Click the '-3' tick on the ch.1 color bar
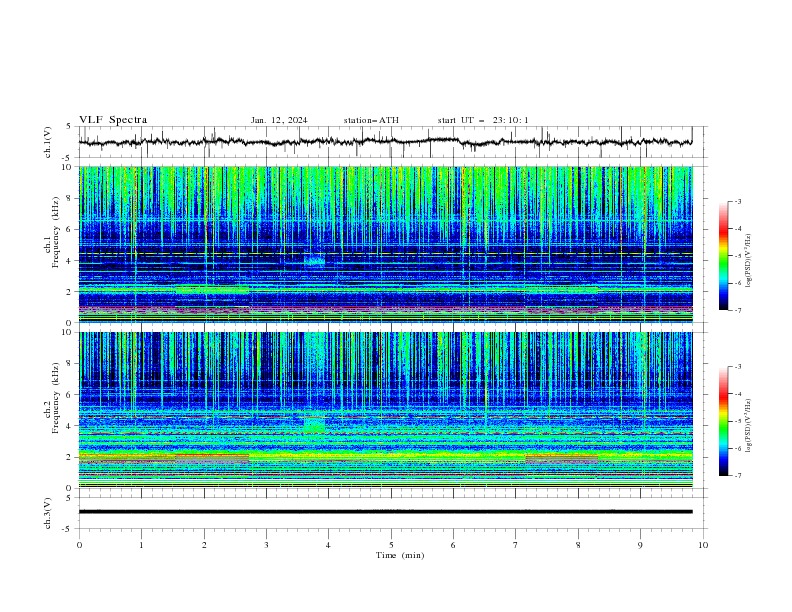 tap(737, 201)
